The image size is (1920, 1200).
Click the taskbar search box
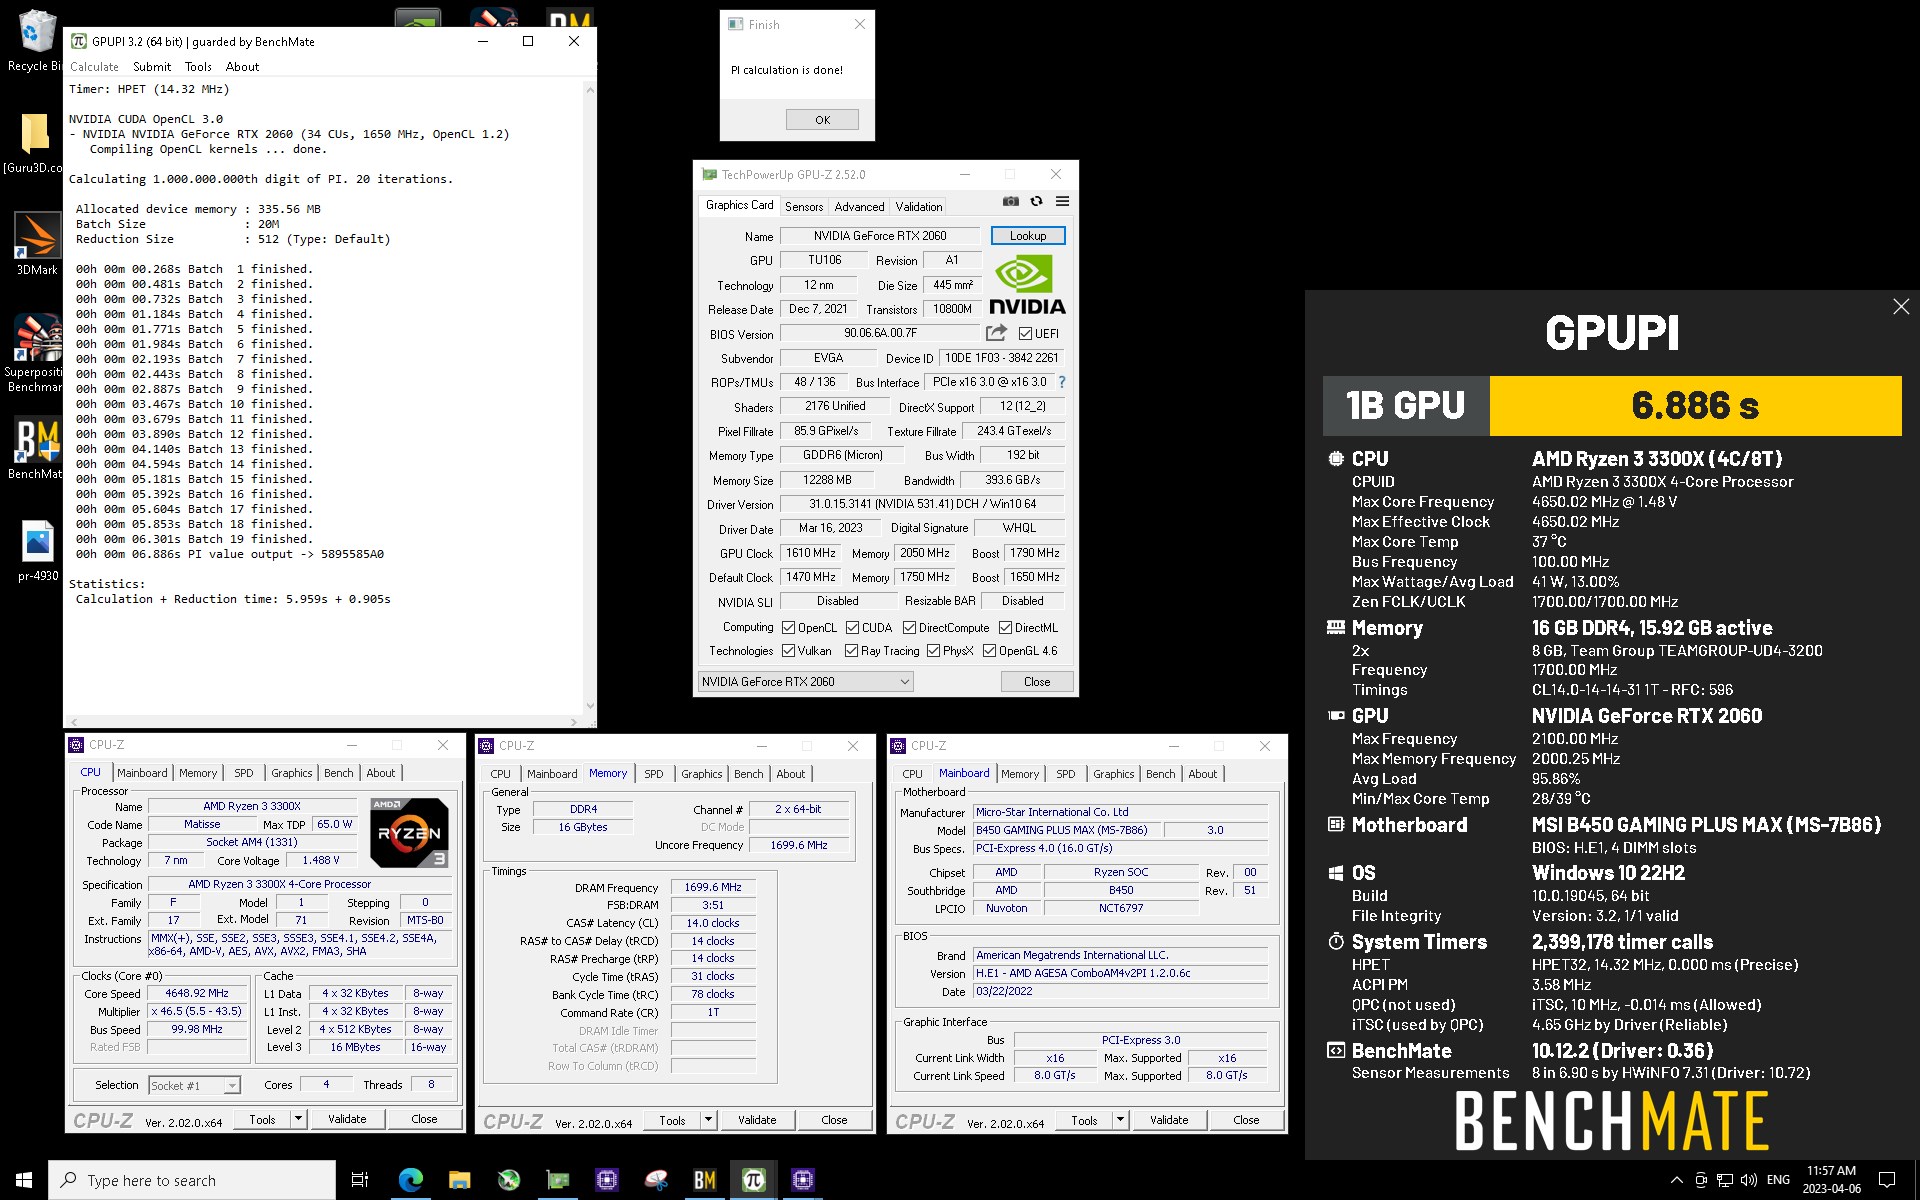pos(192,1180)
